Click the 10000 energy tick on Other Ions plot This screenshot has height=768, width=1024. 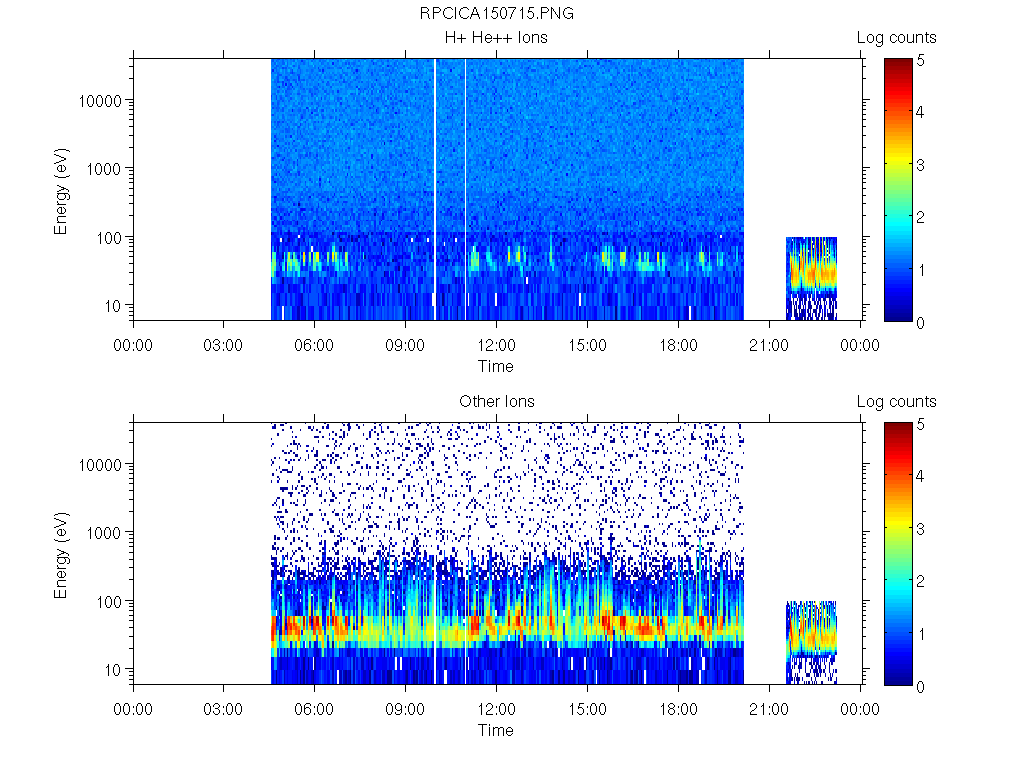(x=100, y=465)
